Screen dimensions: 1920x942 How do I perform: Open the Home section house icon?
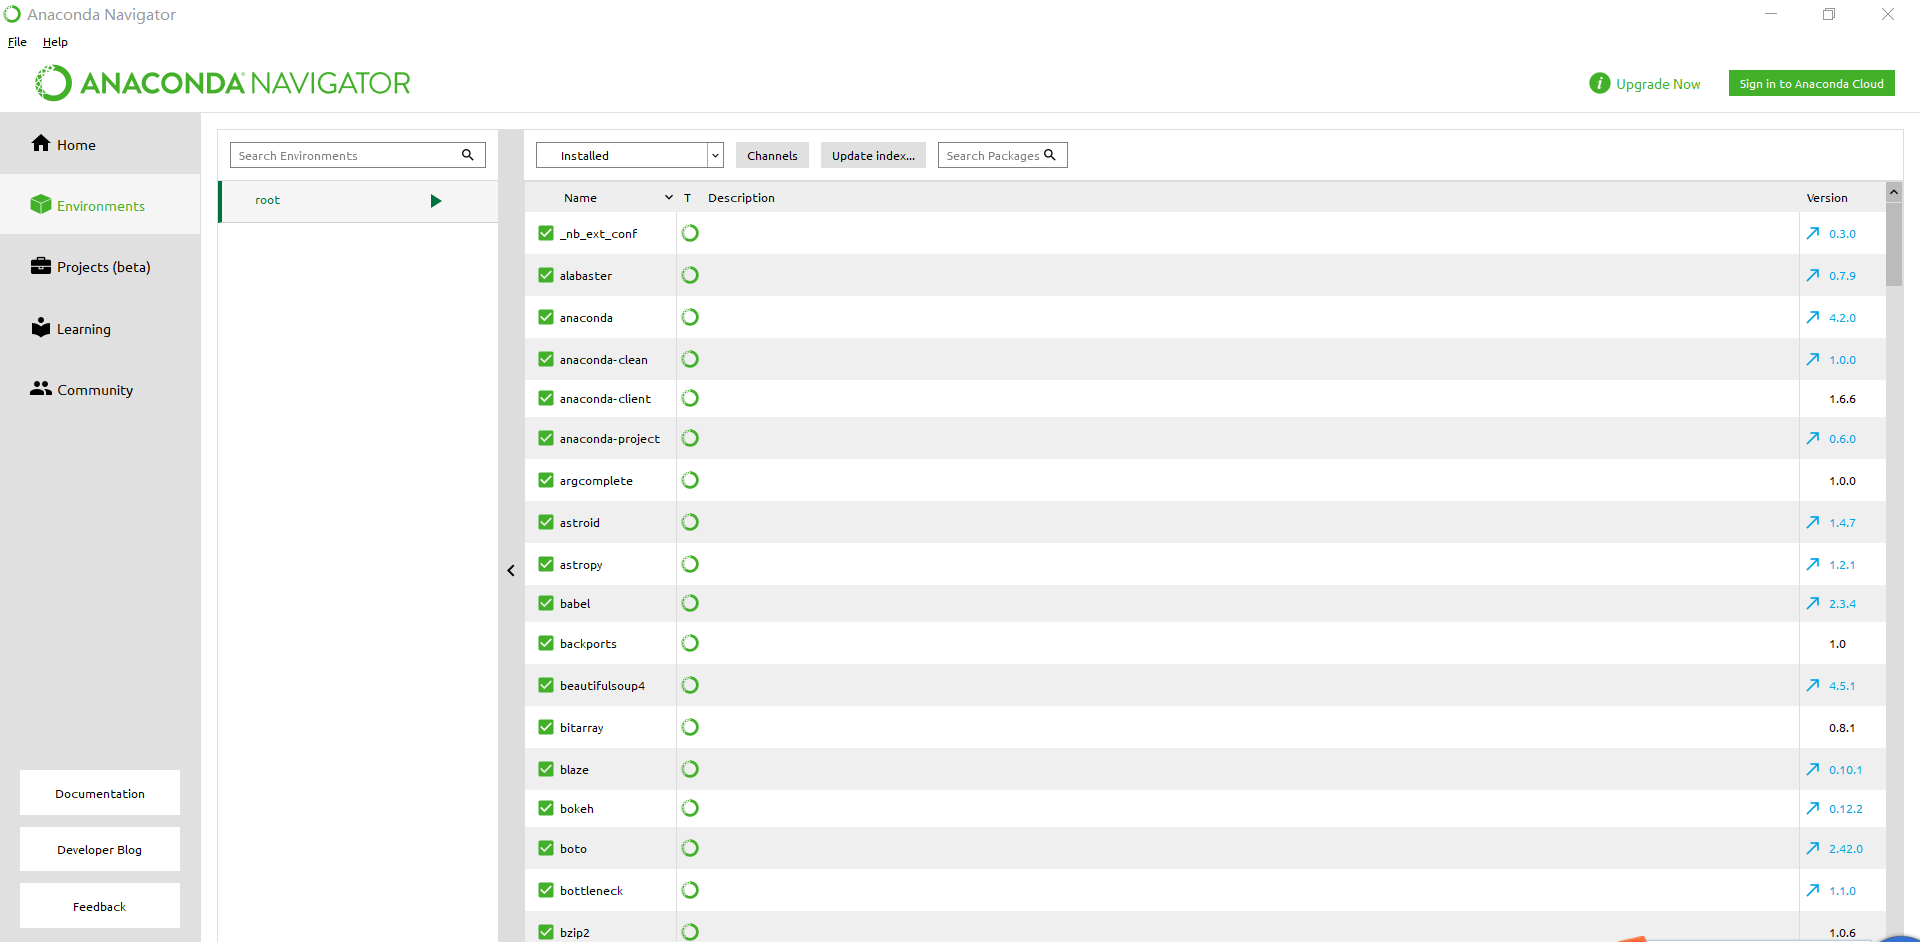[x=41, y=143]
